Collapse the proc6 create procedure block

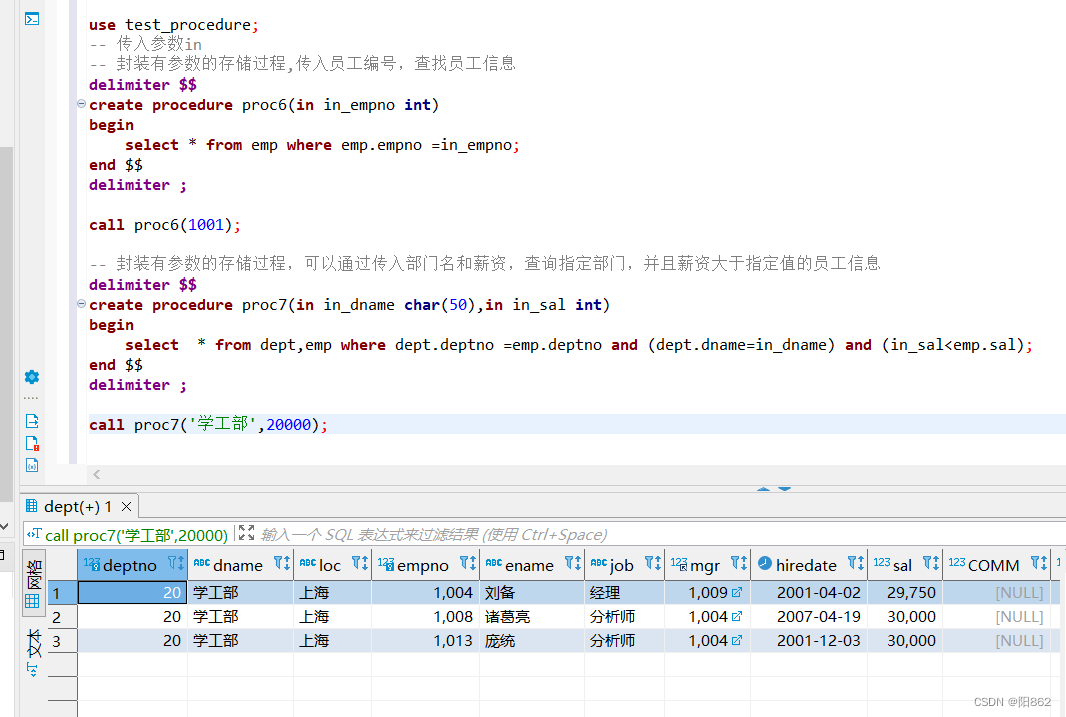[x=81, y=105]
